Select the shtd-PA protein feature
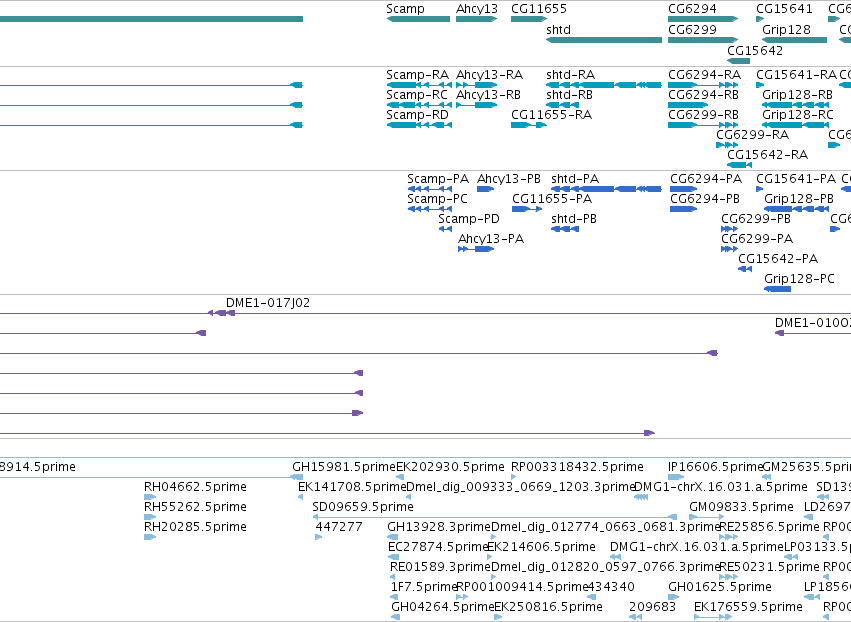Screen dimensions: 851x622 [x=606, y=189]
